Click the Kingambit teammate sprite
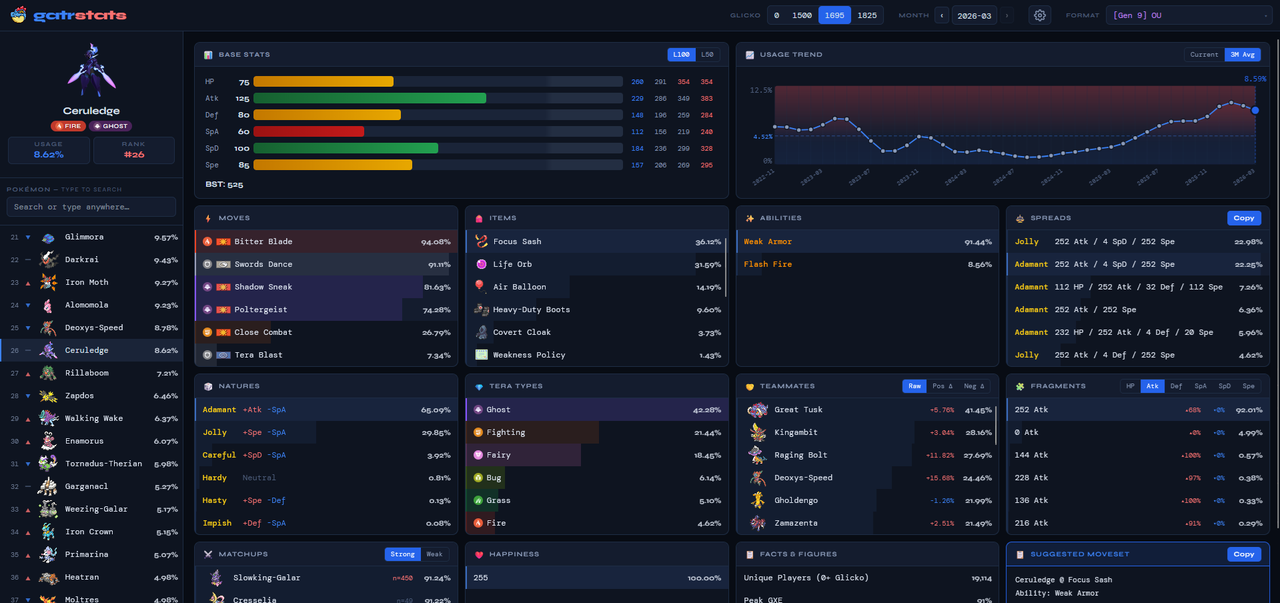This screenshot has width=1280, height=603. [x=757, y=432]
